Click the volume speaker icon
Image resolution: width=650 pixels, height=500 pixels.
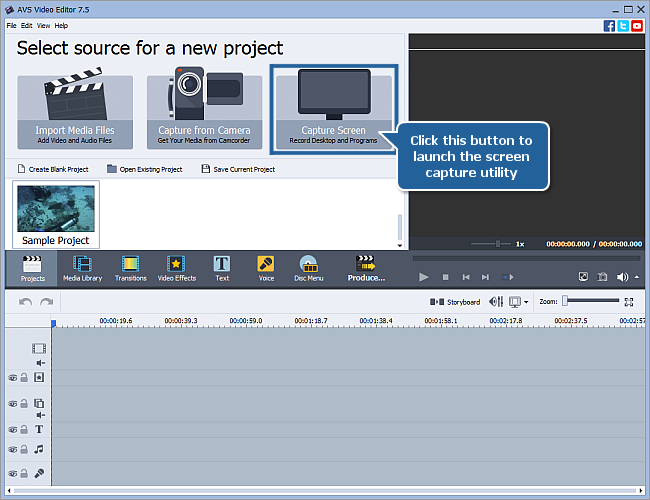pyautogui.click(x=622, y=277)
